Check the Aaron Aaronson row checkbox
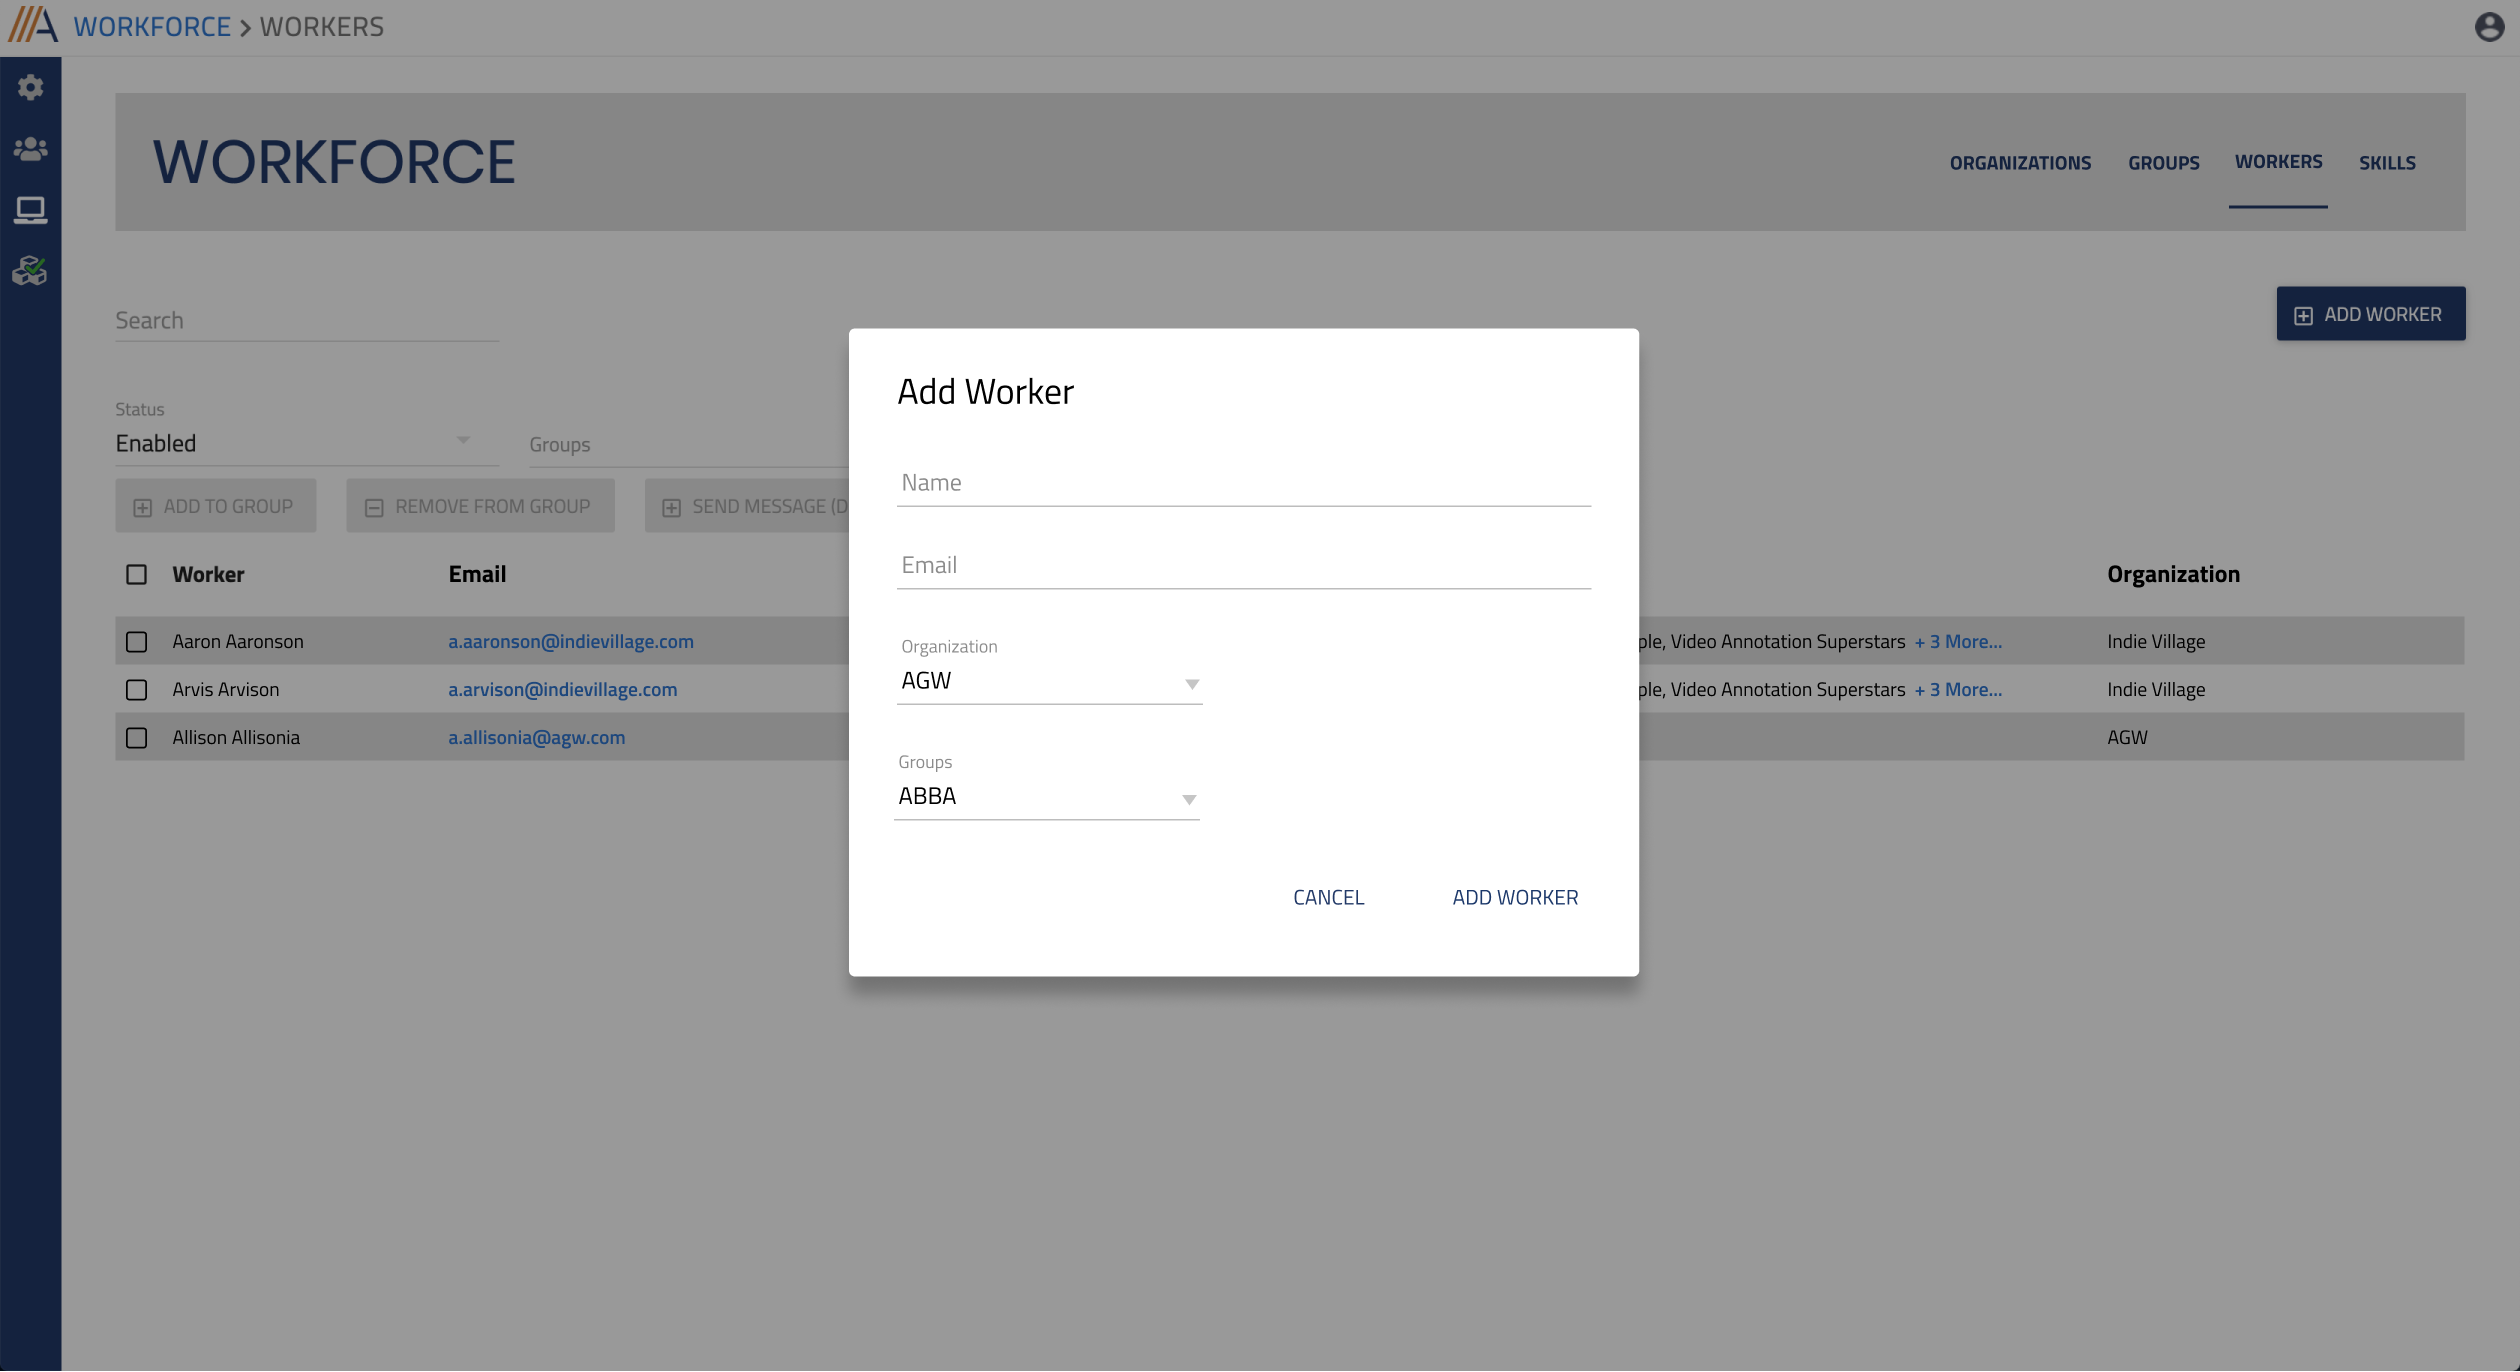This screenshot has height=1372, width=2520. click(137, 641)
